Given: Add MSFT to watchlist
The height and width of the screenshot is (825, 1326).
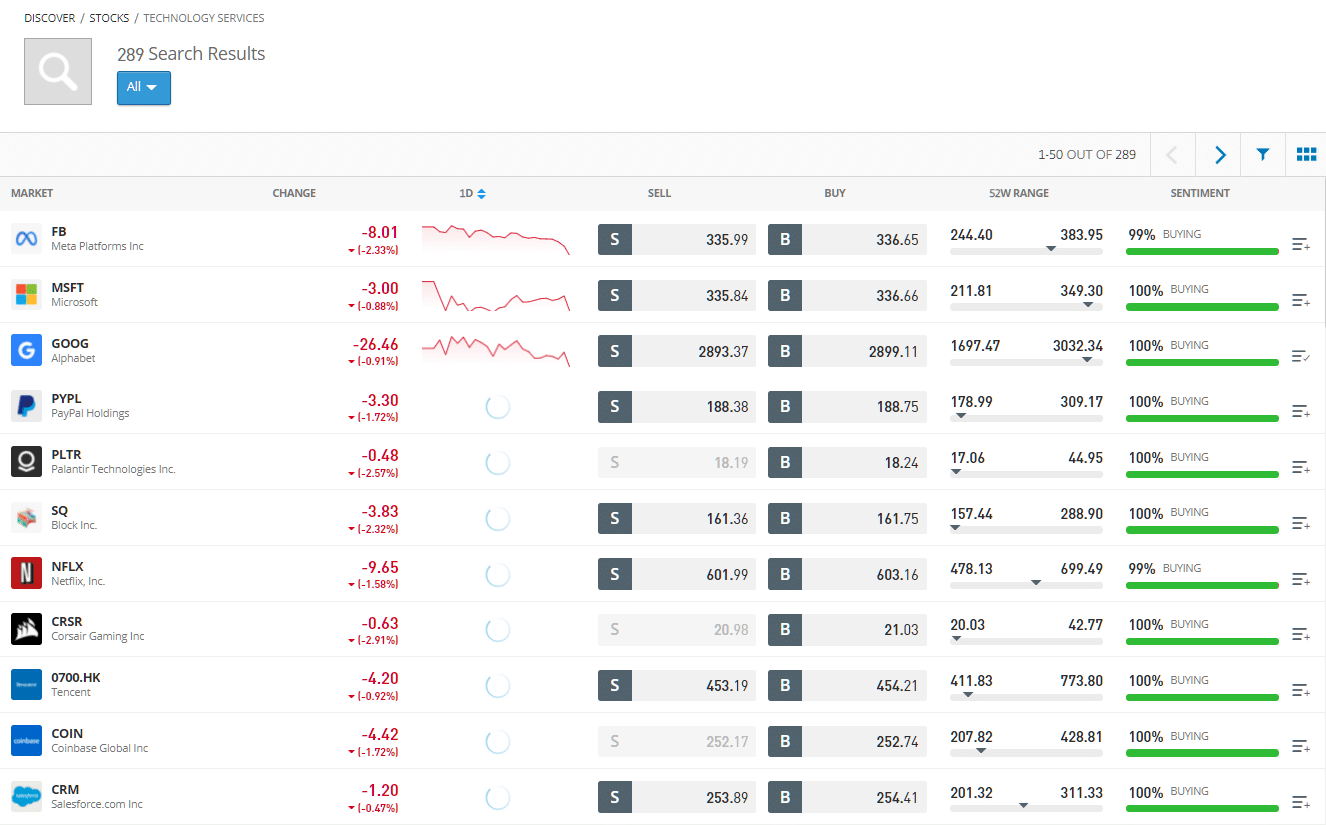Looking at the screenshot, I should pos(1301,300).
